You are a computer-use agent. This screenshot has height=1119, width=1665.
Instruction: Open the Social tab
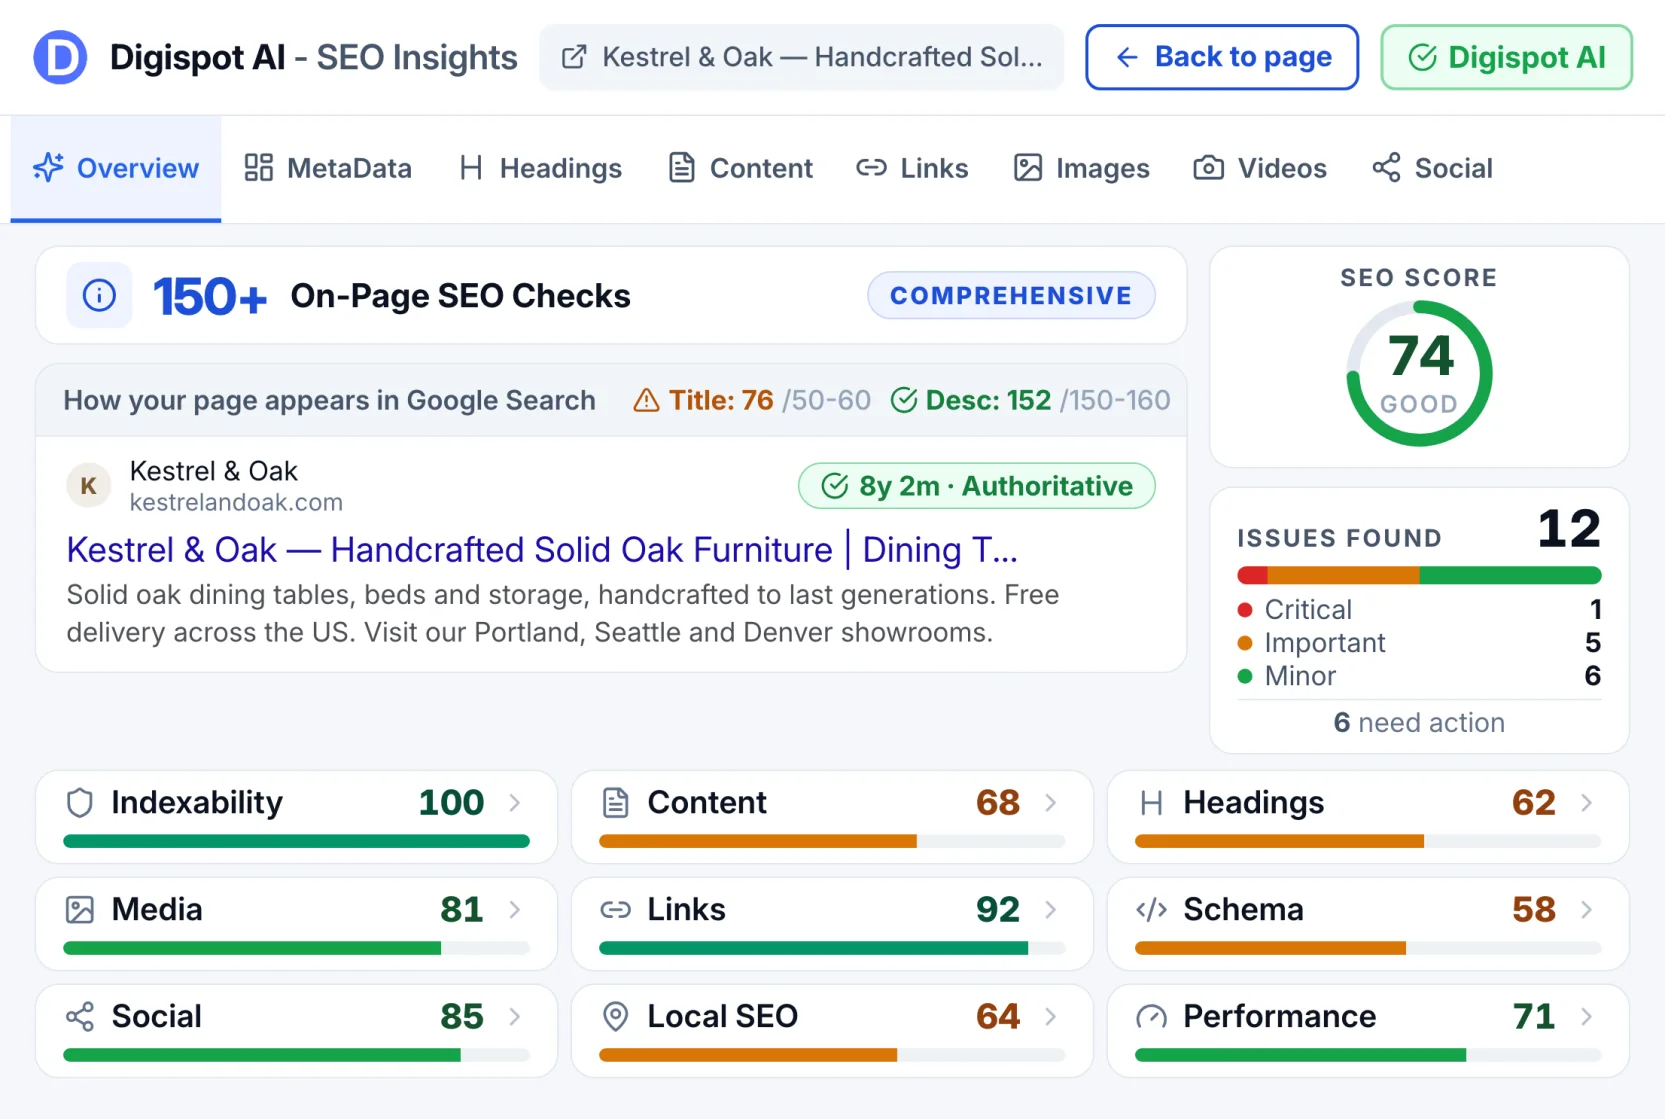[x=1432, y=168]
